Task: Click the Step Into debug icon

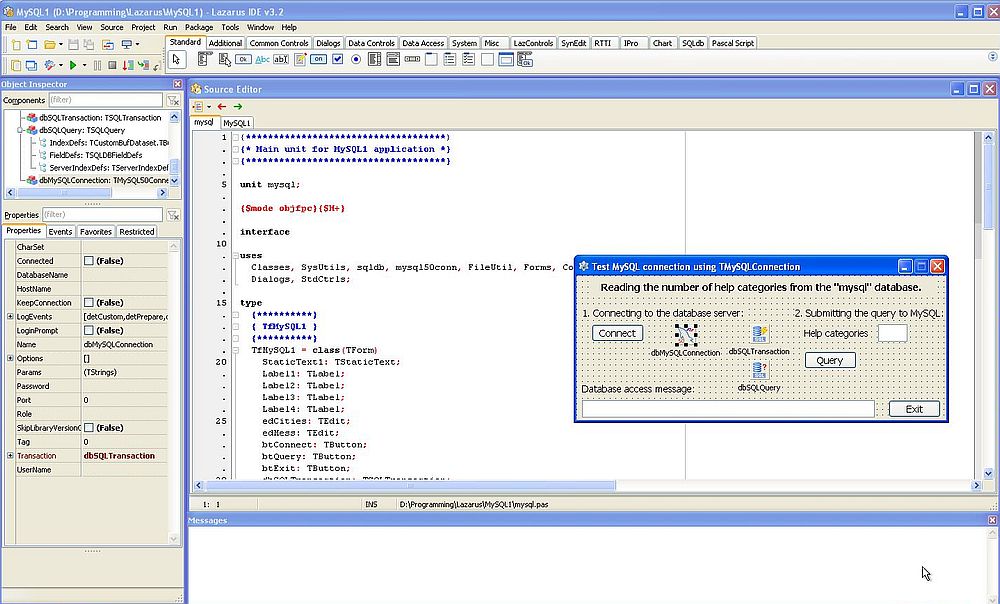Action: pos(128,65)
